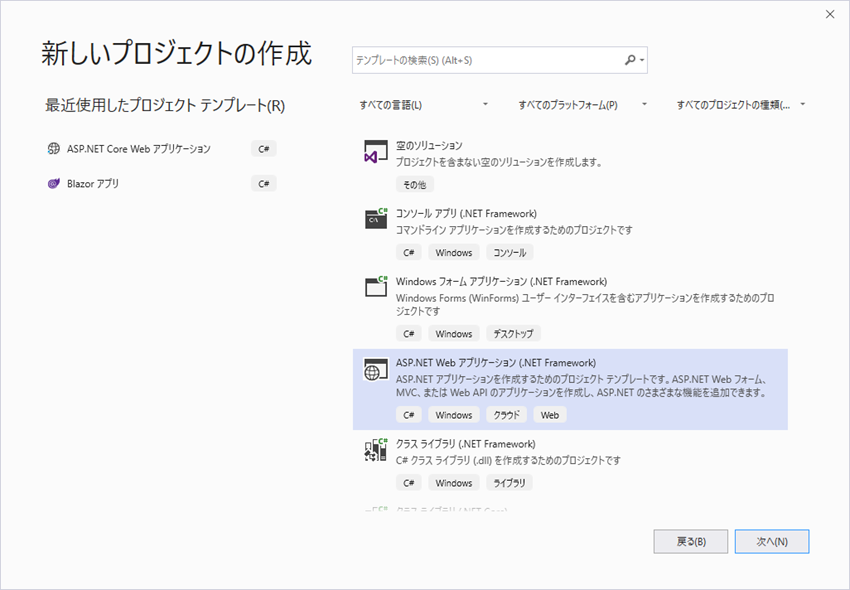850x590 pixels.
Task: Click the コンソール アプリ console icon
Action: 376,218
